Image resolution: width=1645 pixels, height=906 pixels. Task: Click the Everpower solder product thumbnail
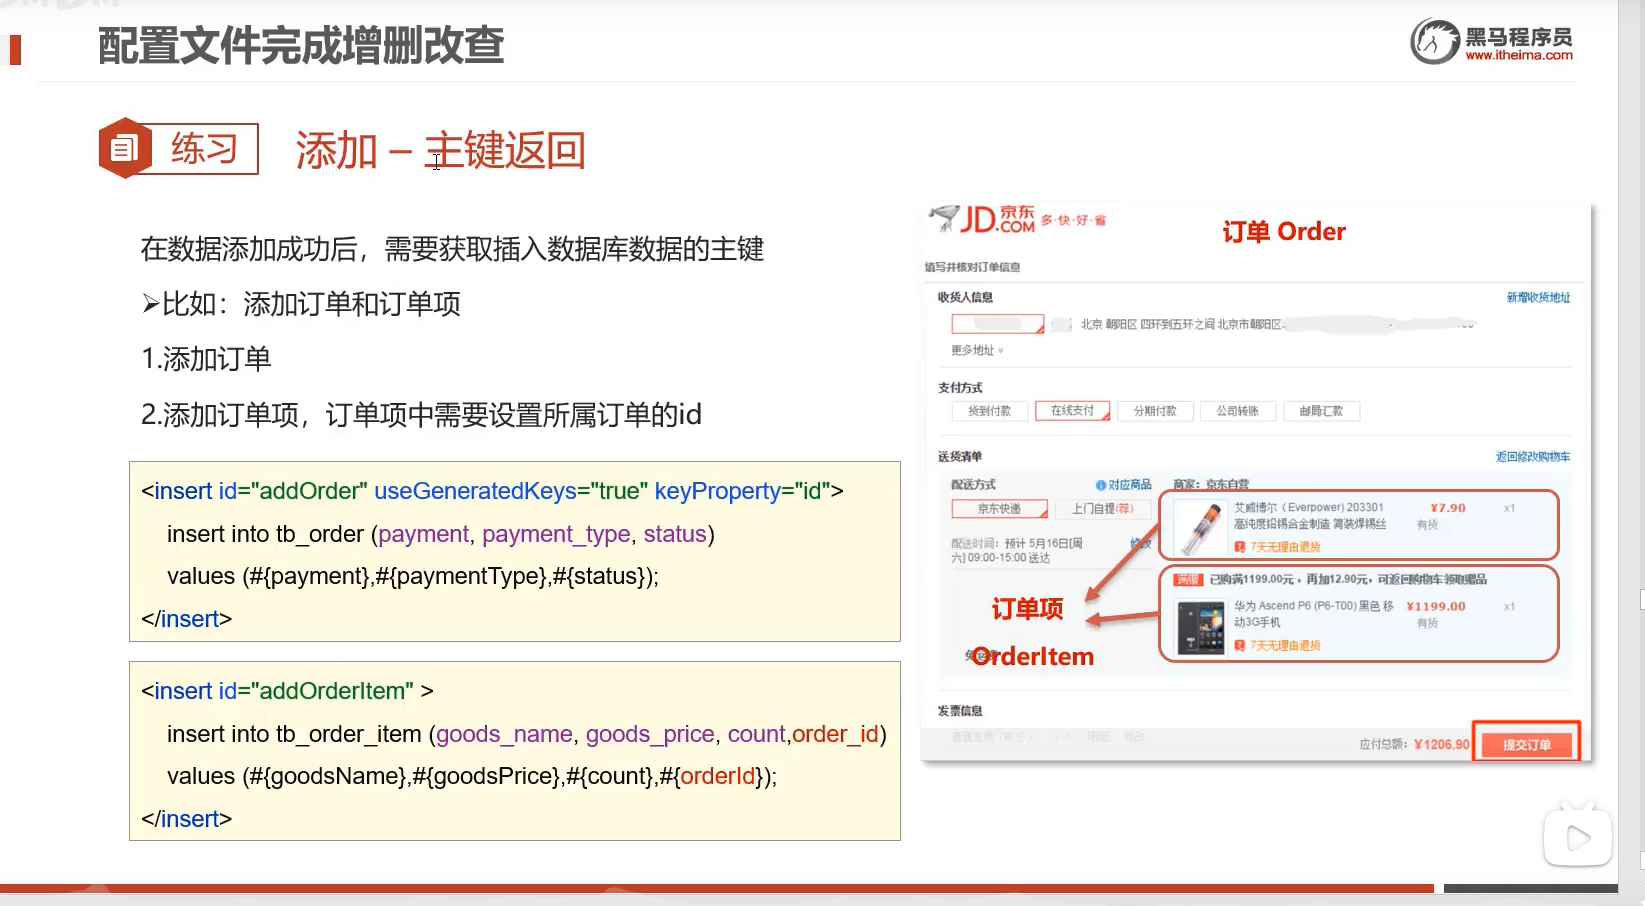point(1199,528)
